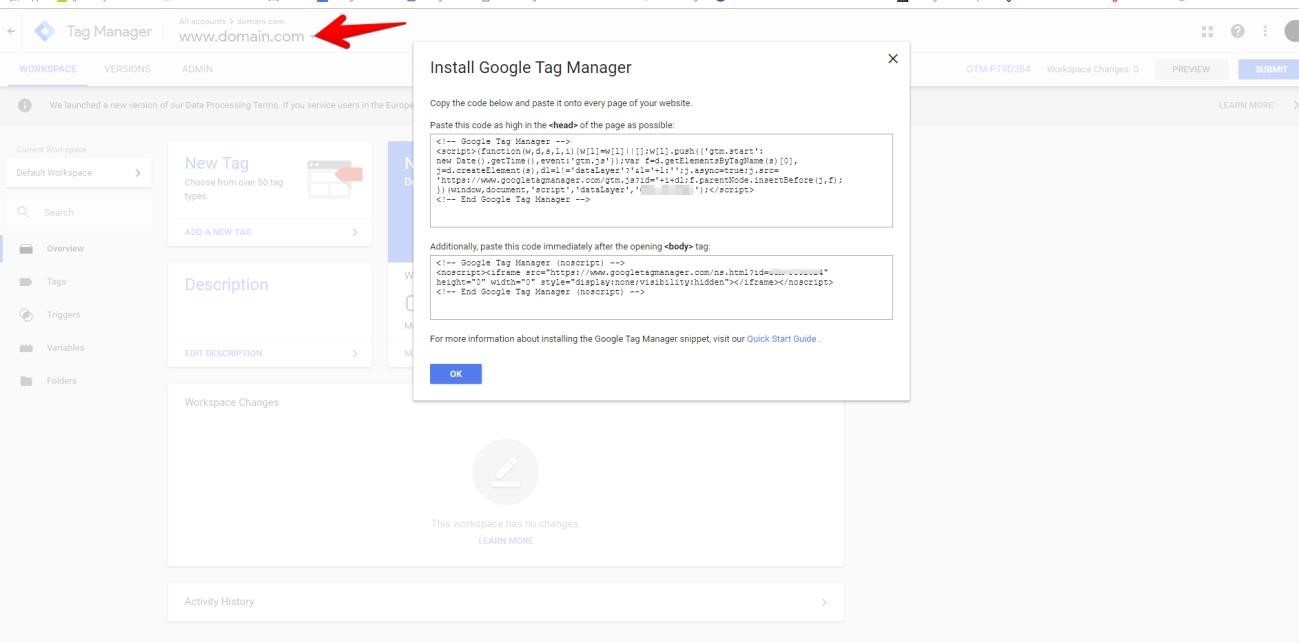Image resolution: width=1299 pixels, height=643 pixels.
Task: Go back using the left arrow icon
Action: coord(11,32)
